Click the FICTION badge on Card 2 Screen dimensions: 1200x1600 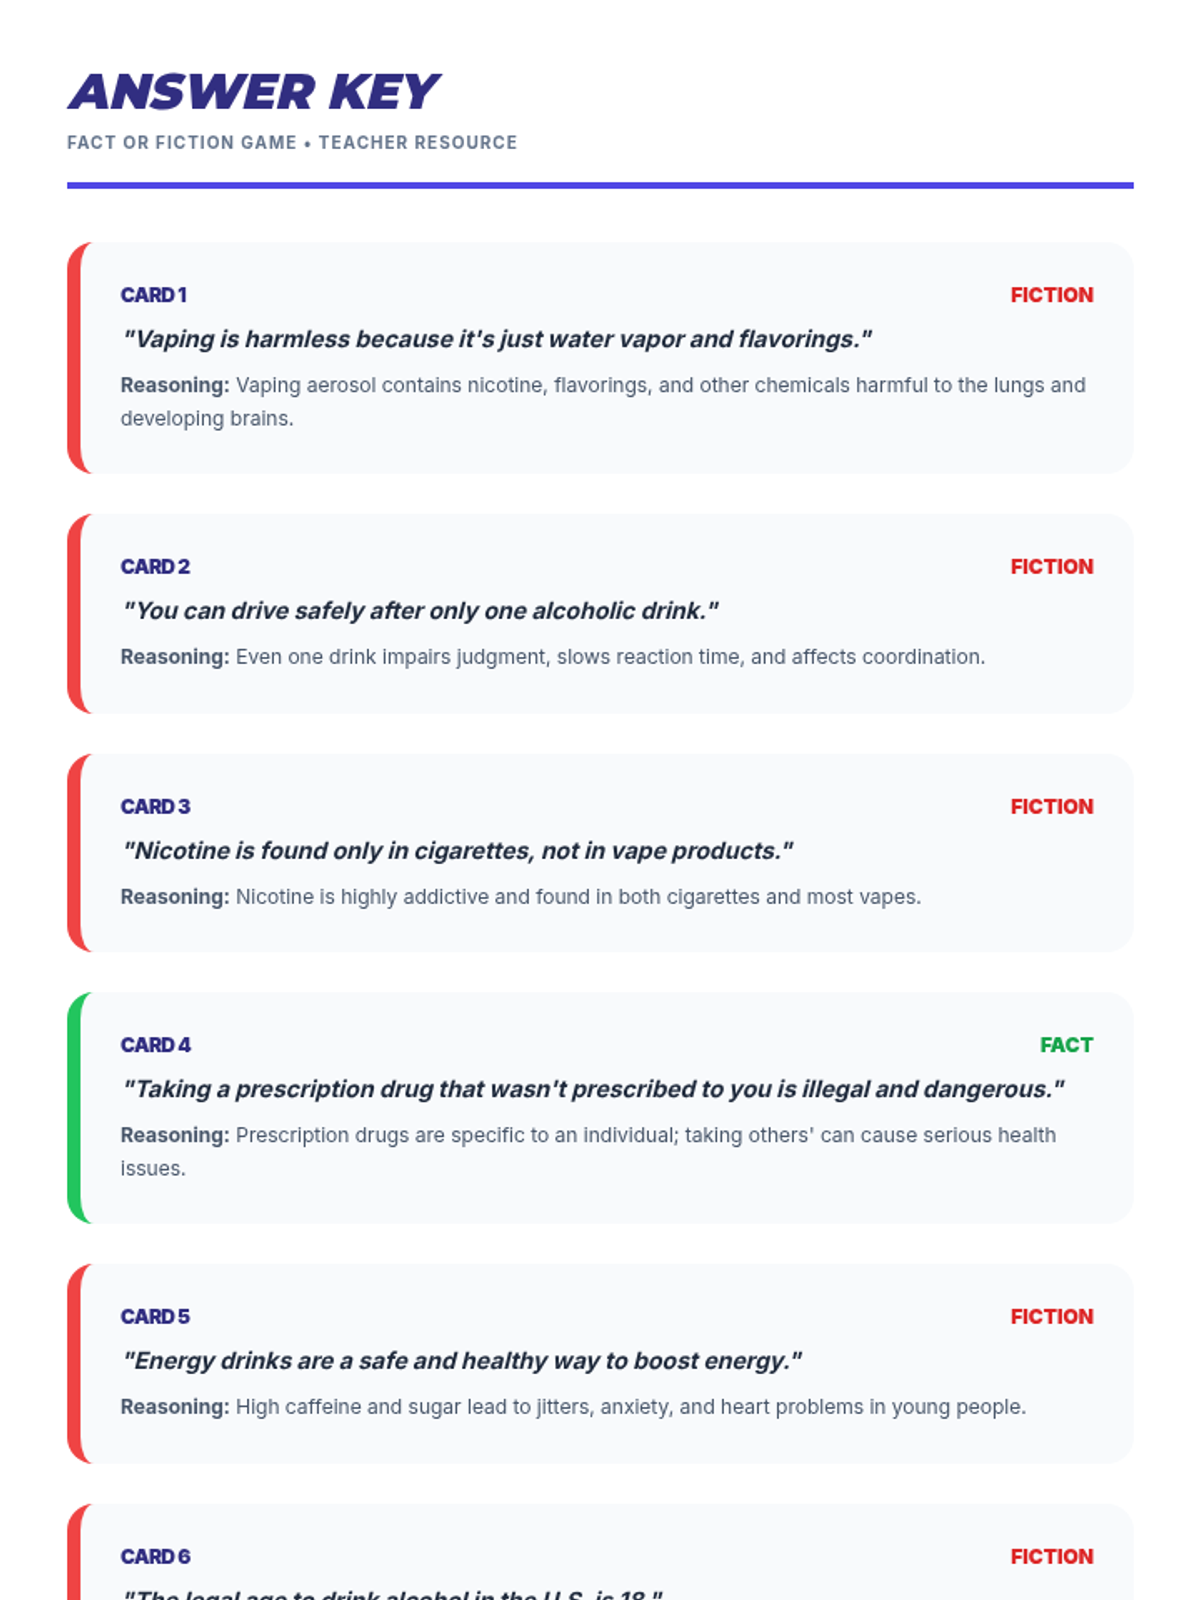pos(1052,567)
